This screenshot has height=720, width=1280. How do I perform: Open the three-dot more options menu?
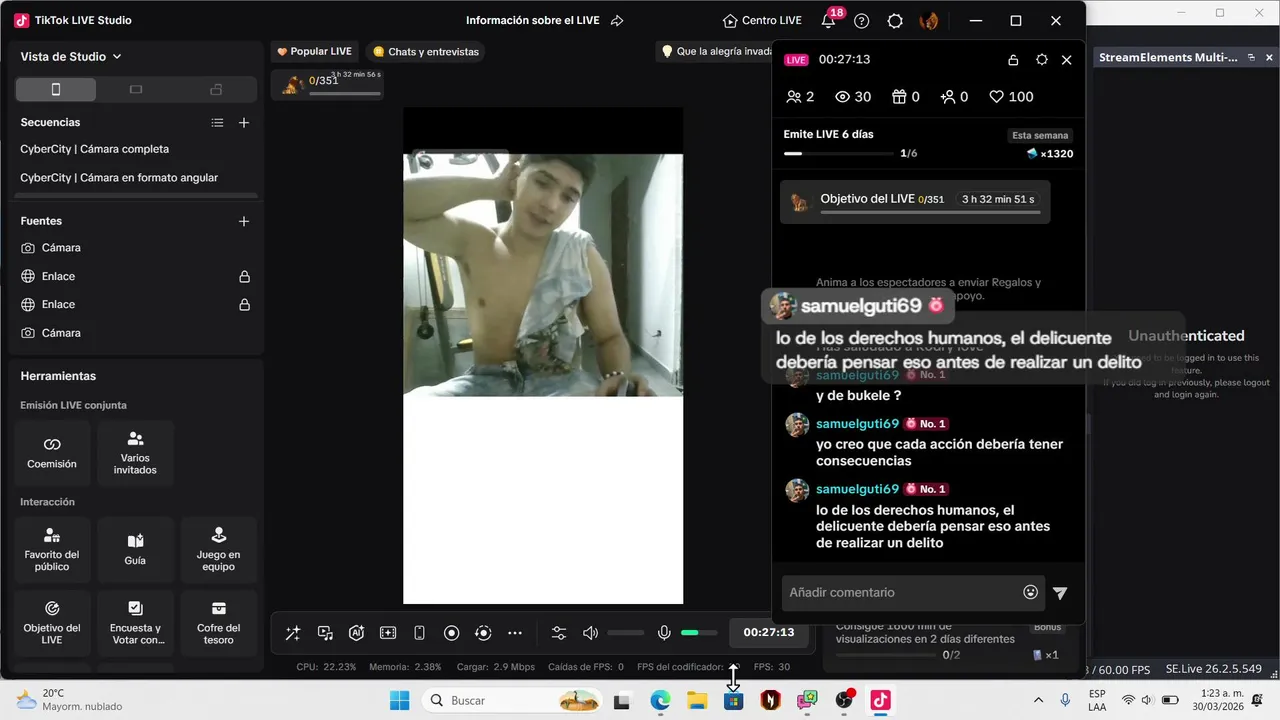click(x=515, y=633)
